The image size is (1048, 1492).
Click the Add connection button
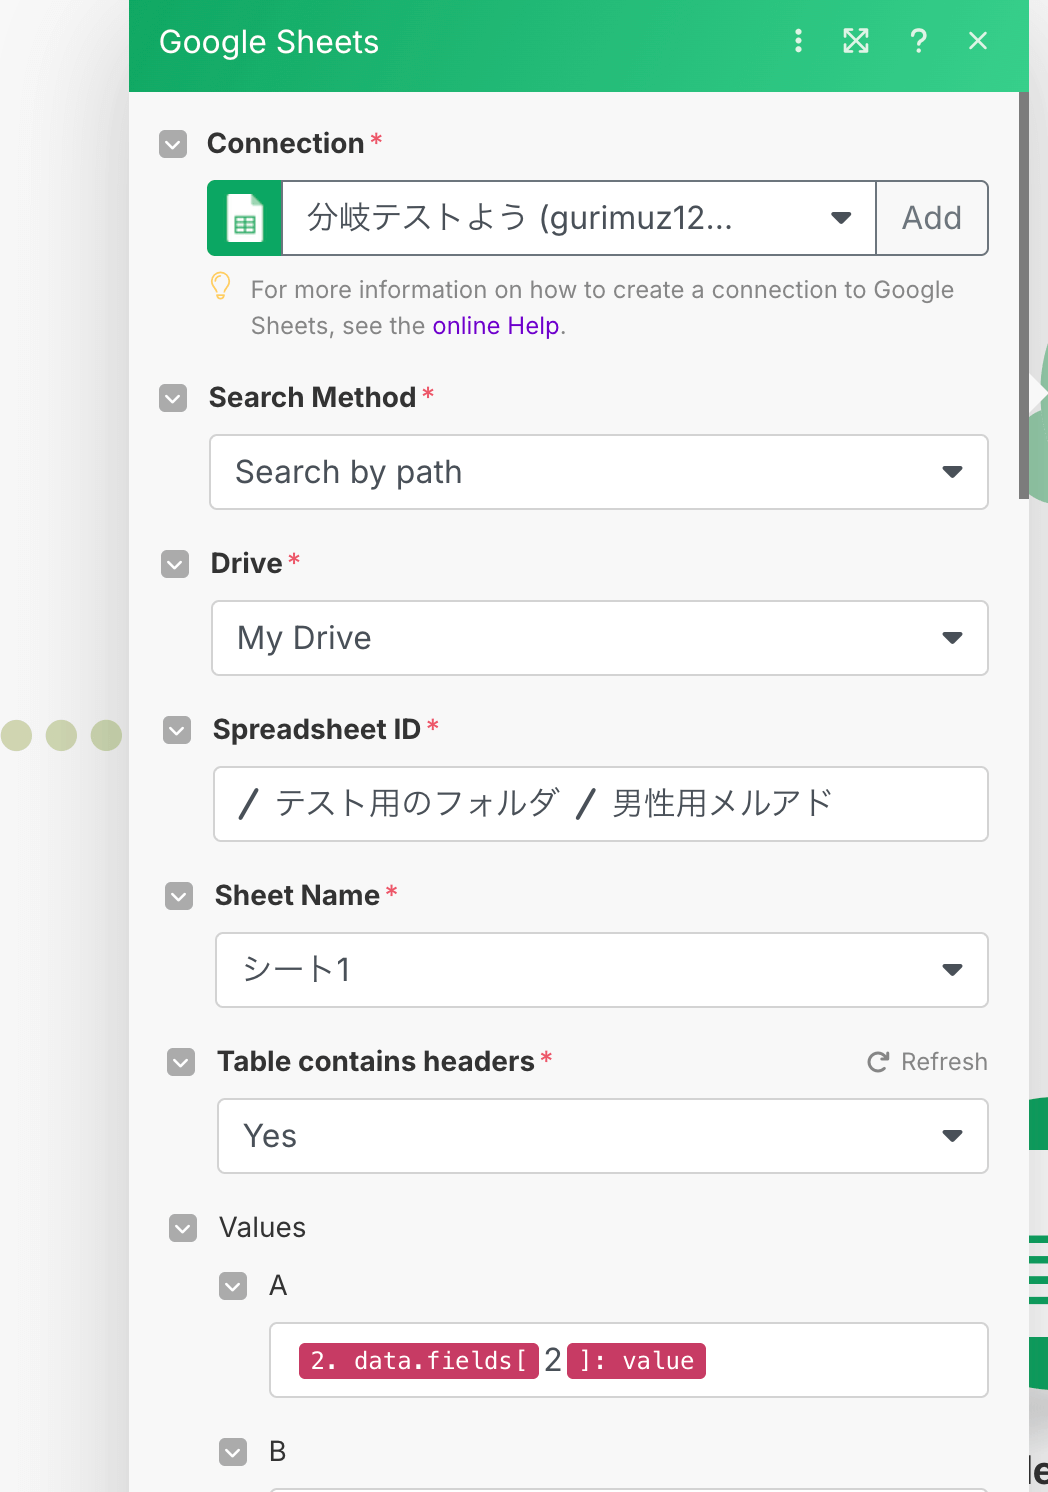click(x=932, y=218)
